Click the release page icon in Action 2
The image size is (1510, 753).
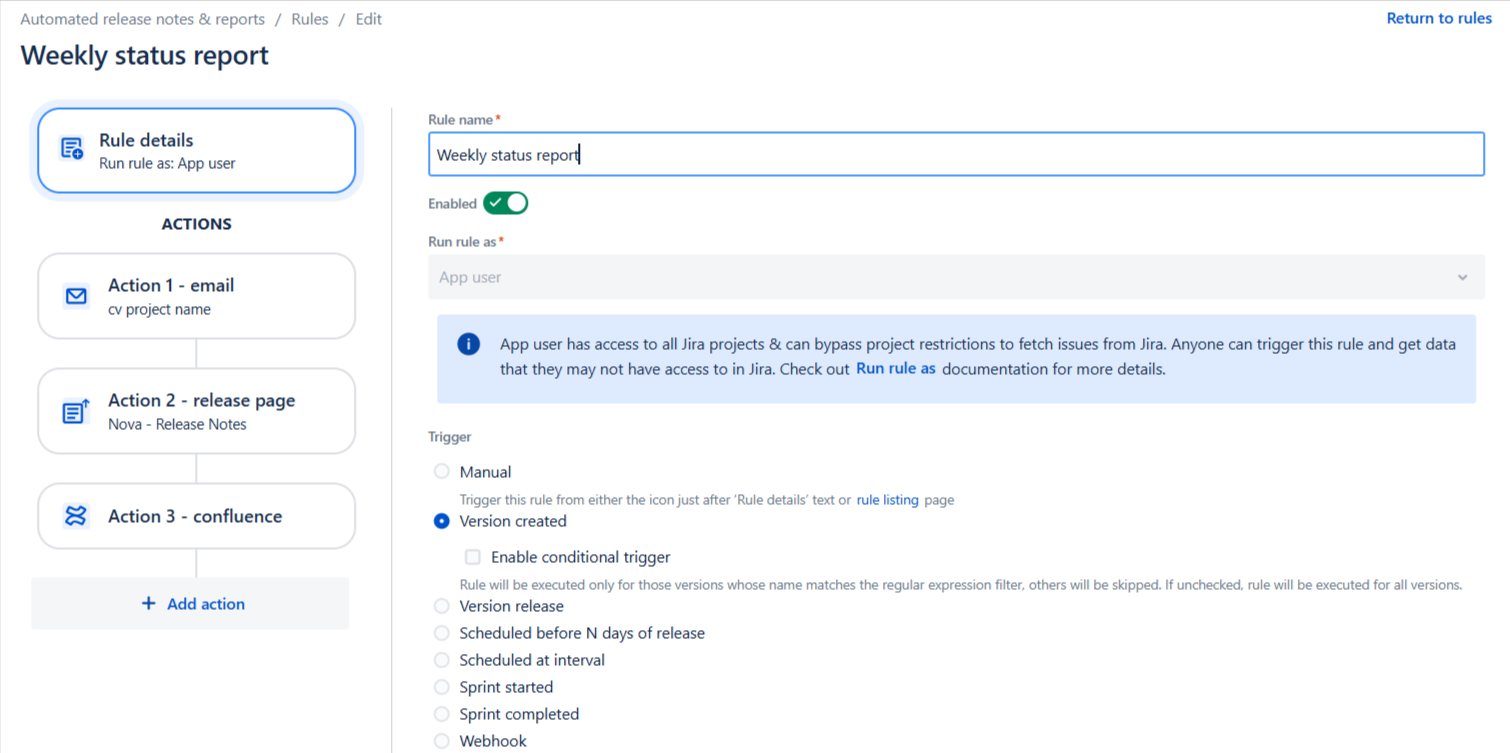click(76, 411)
